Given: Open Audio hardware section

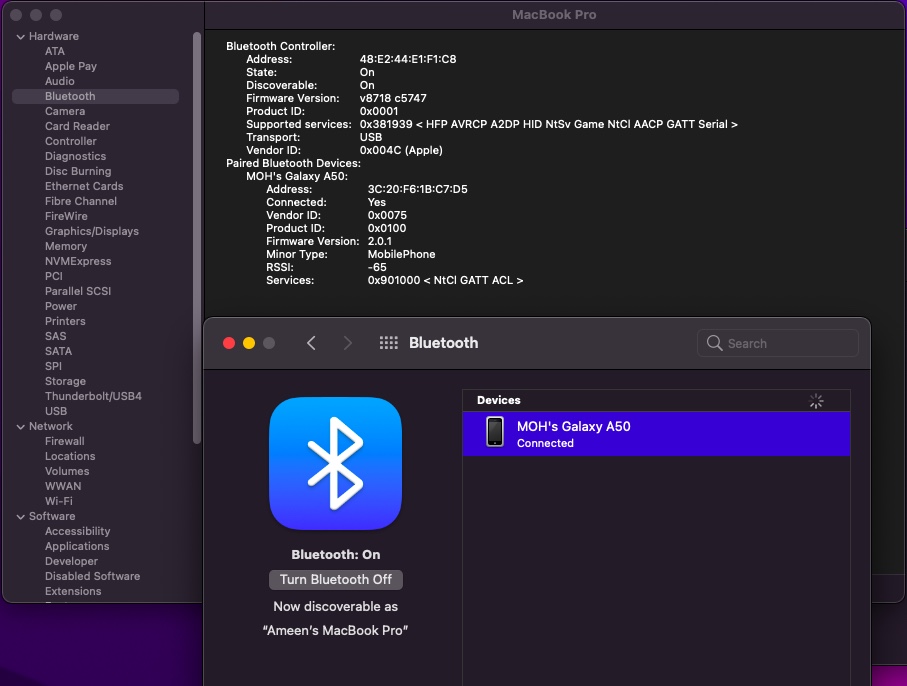Looking at the screenshot, I should tap(60, 81).
